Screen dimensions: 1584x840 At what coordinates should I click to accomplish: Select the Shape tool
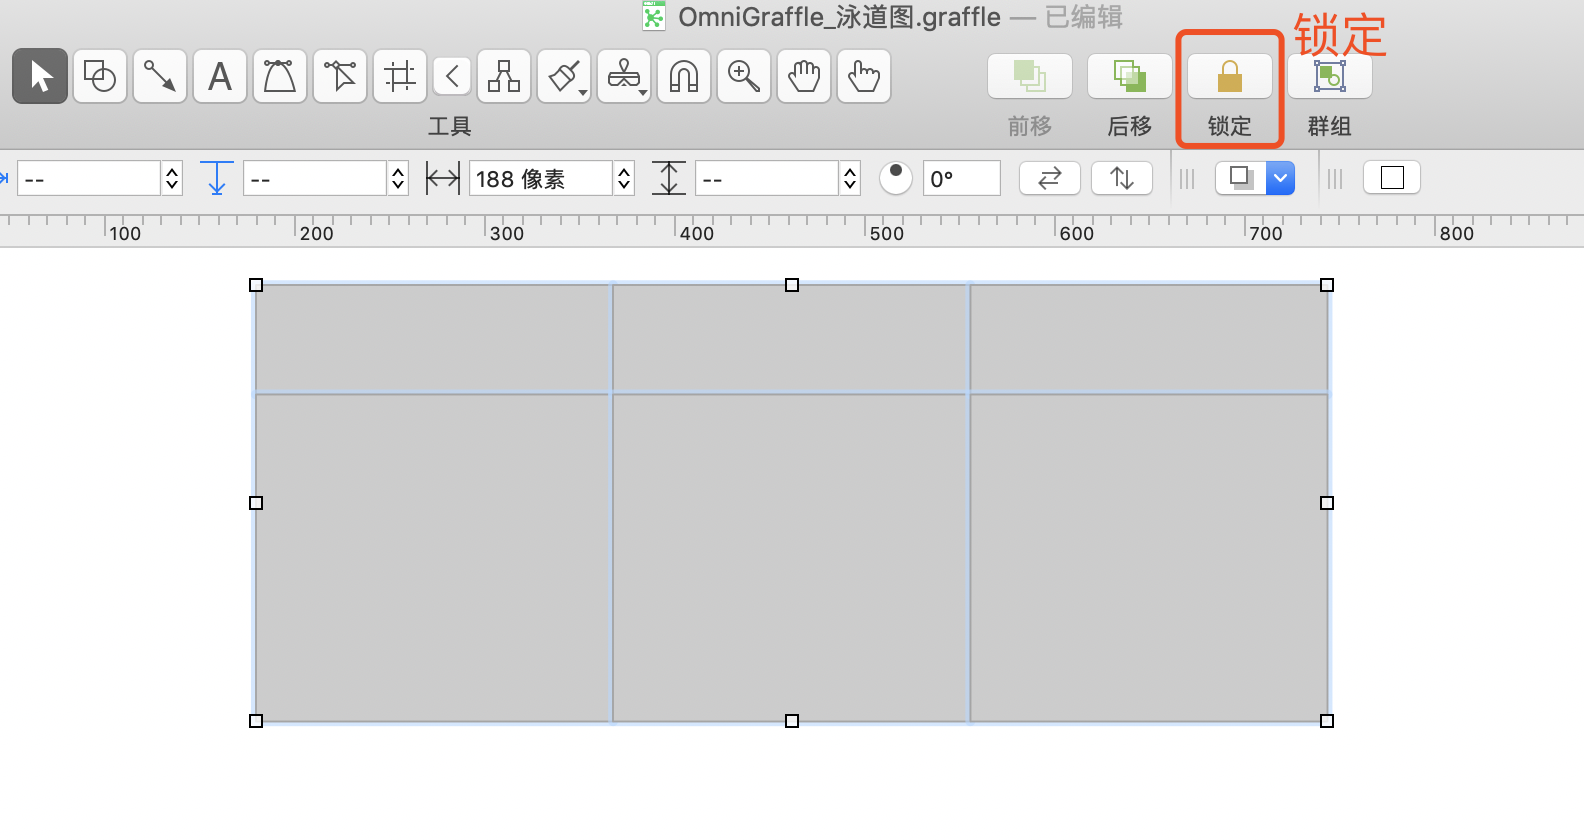coord(100,76)
